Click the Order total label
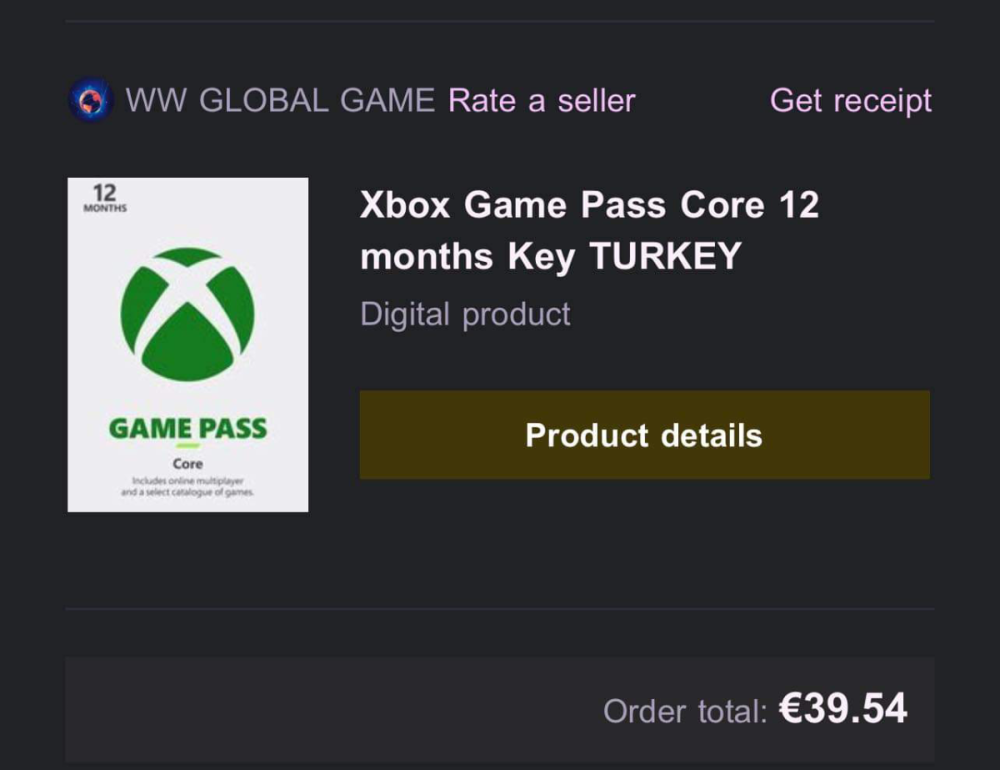 click(685, 711)
